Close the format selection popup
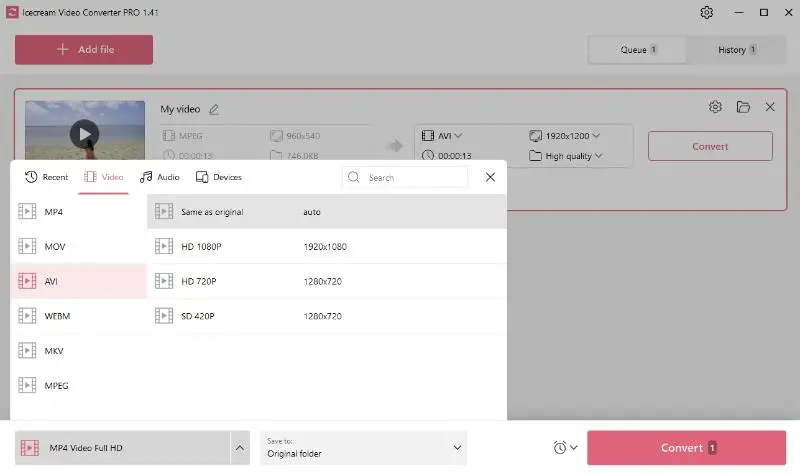 pyautogui.click(x=490, y=177)
